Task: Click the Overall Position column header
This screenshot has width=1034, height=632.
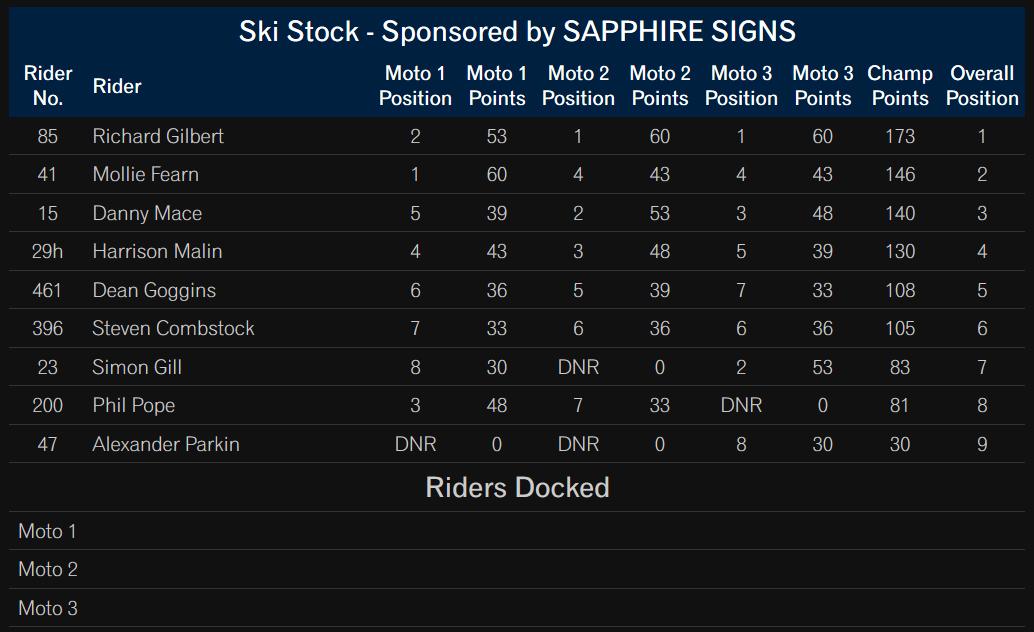Action: pos(982,86)
